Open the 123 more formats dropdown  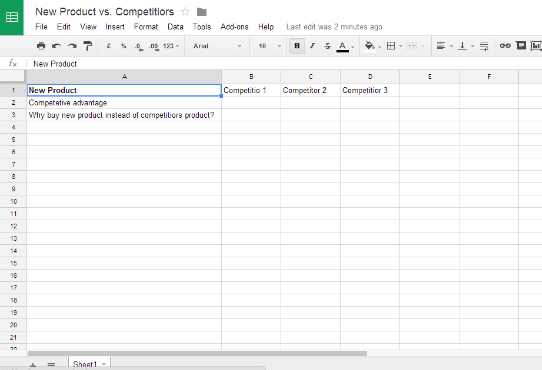tap(171, 46)
